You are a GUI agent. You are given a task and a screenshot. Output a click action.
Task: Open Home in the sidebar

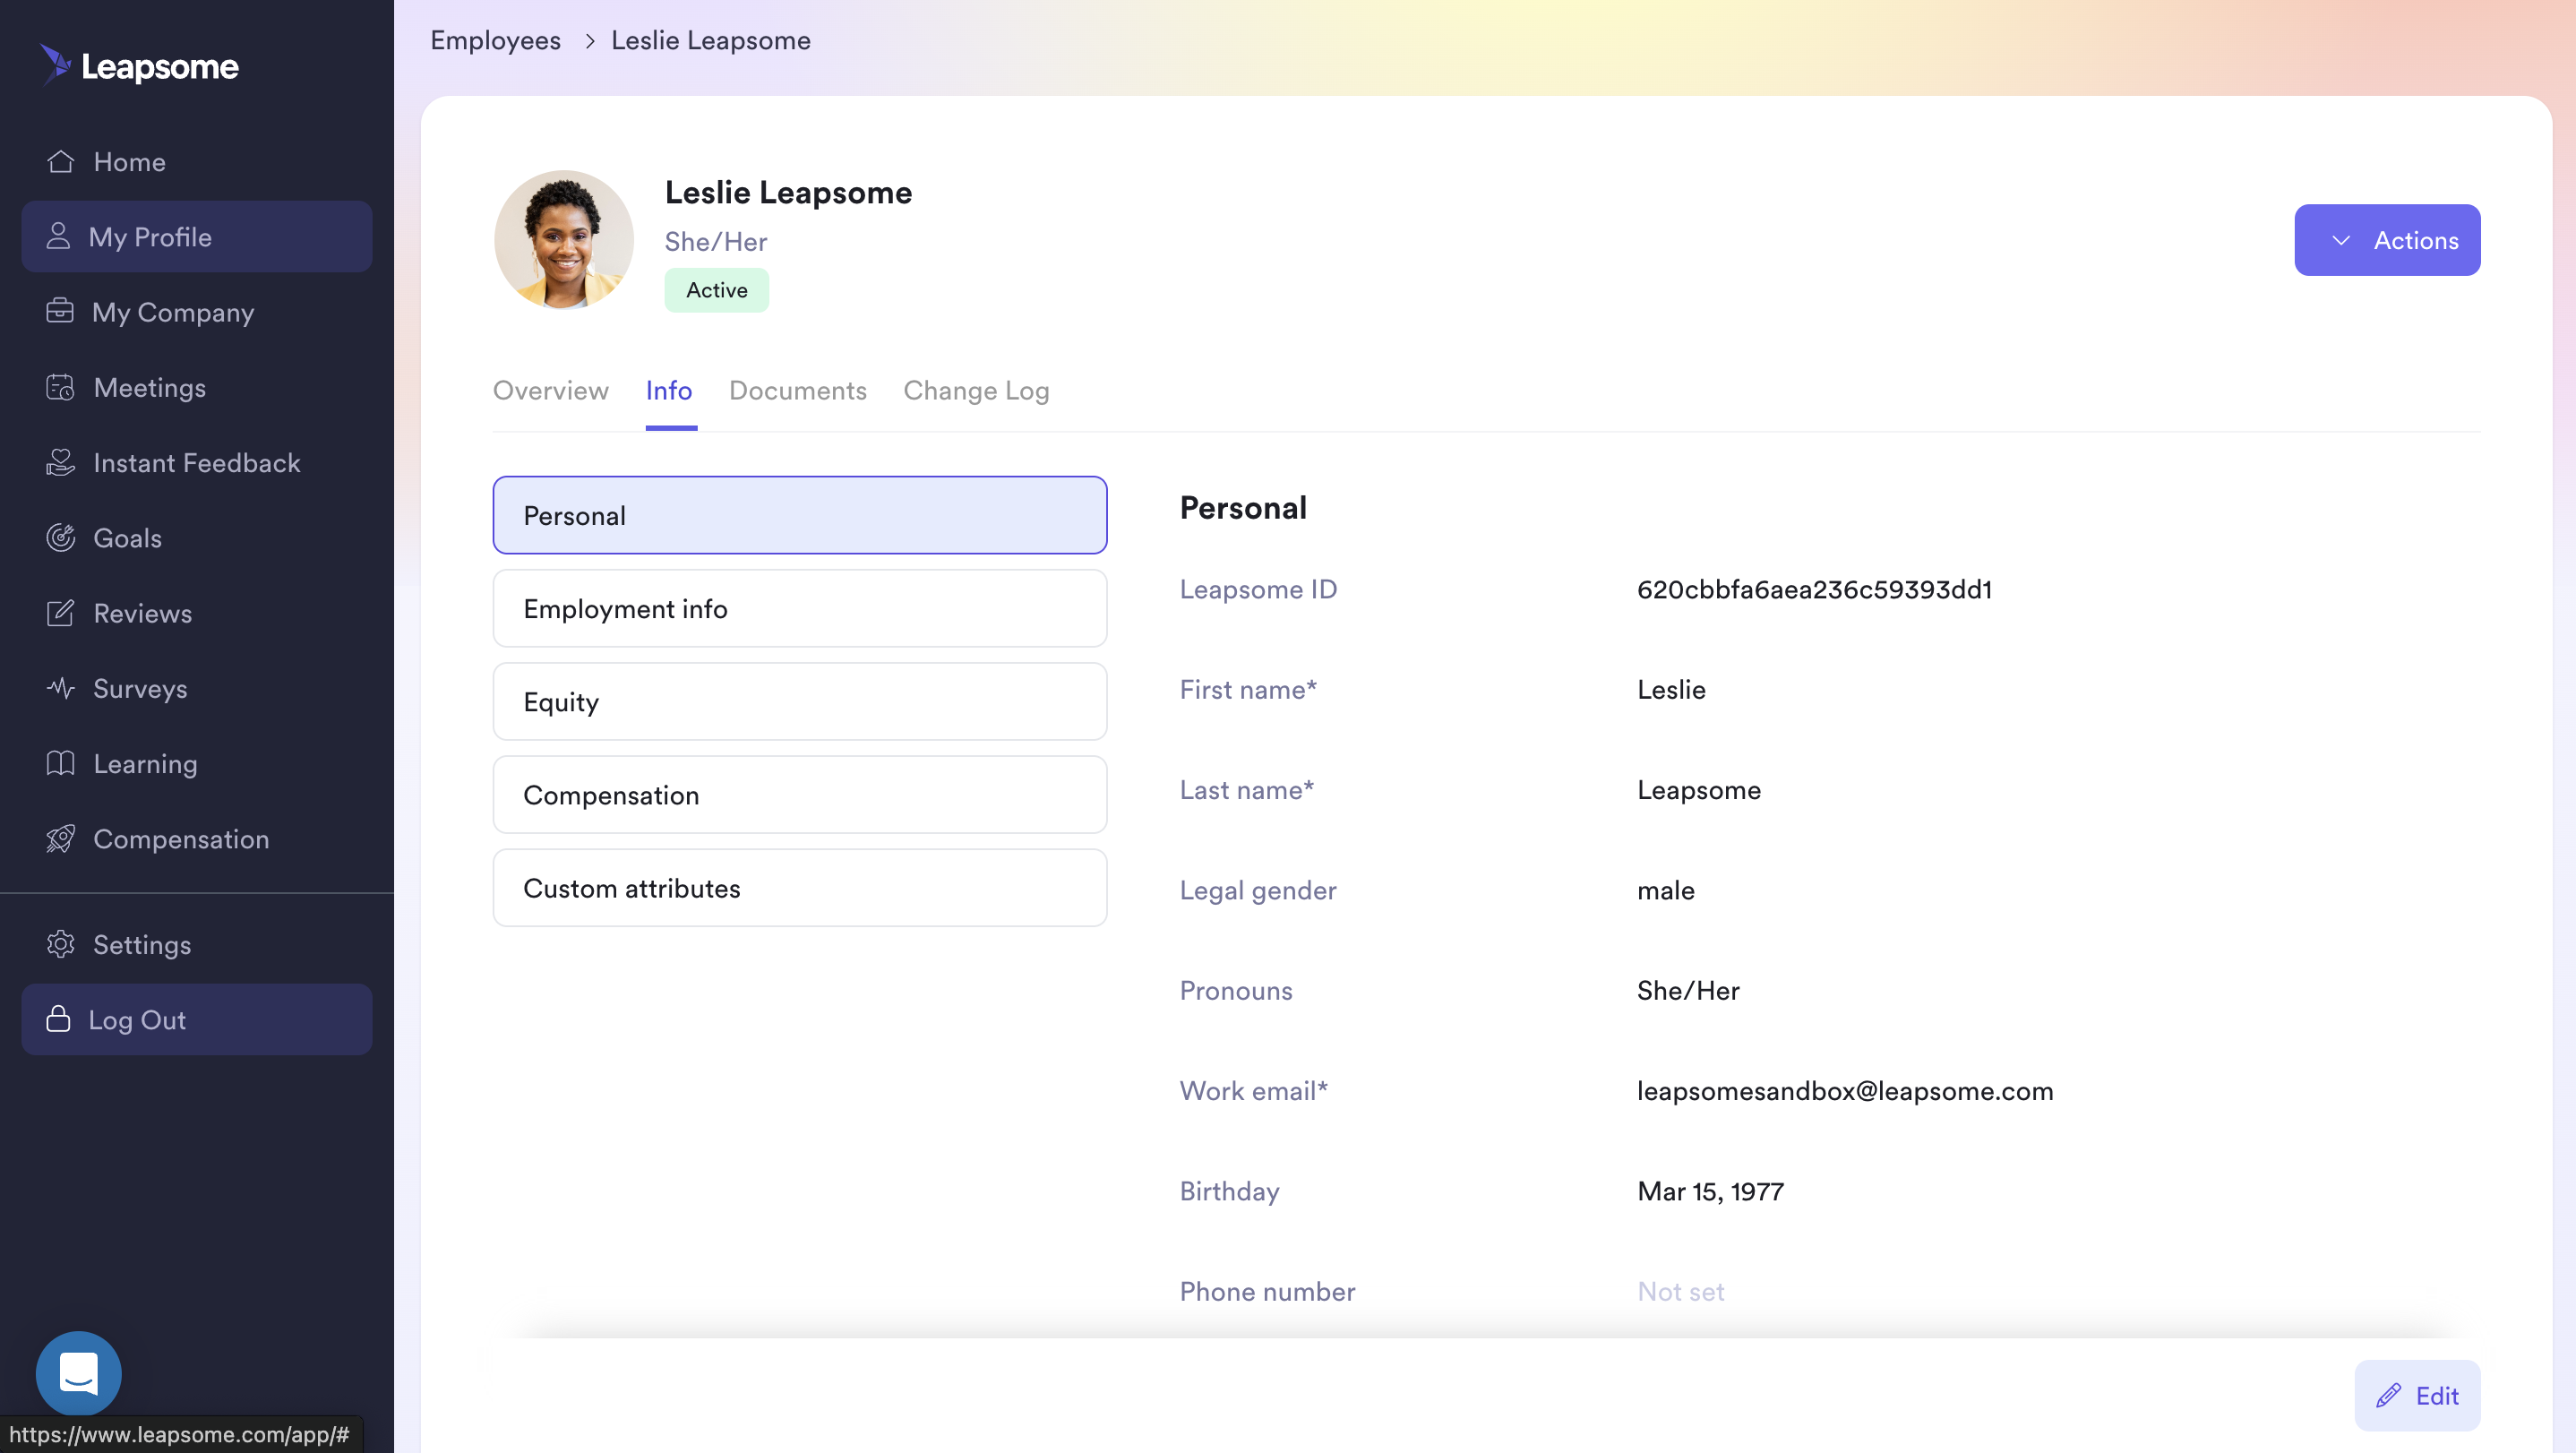point(197,162)
